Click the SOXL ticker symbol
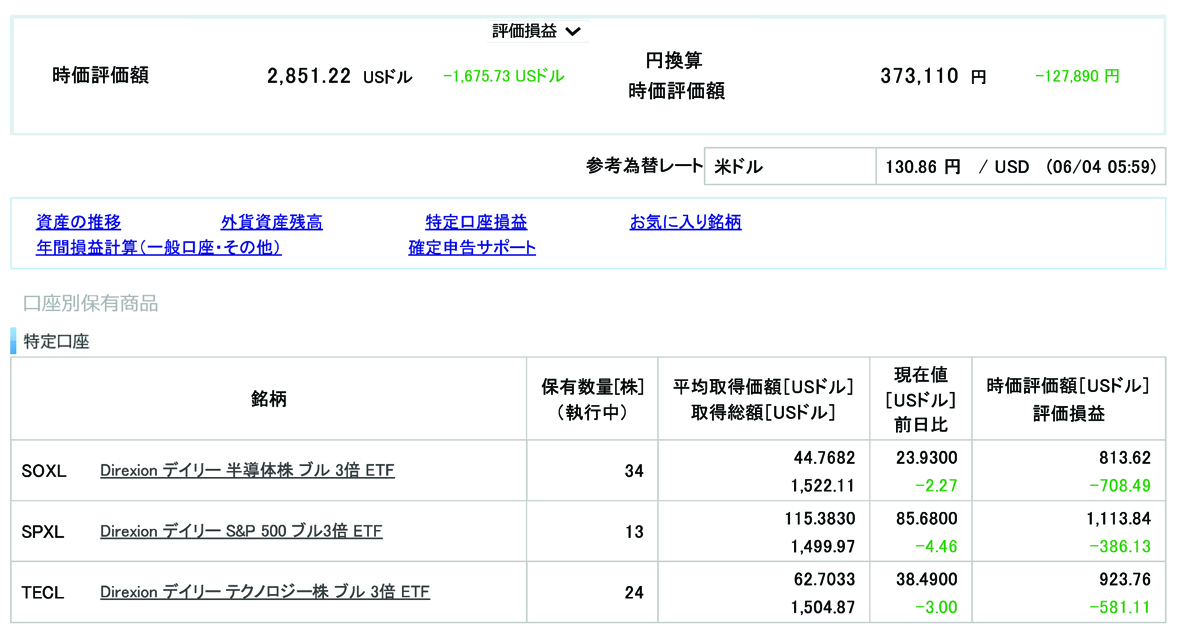The height and width of the screenshot is (632, 1181). tap(44, 471)
